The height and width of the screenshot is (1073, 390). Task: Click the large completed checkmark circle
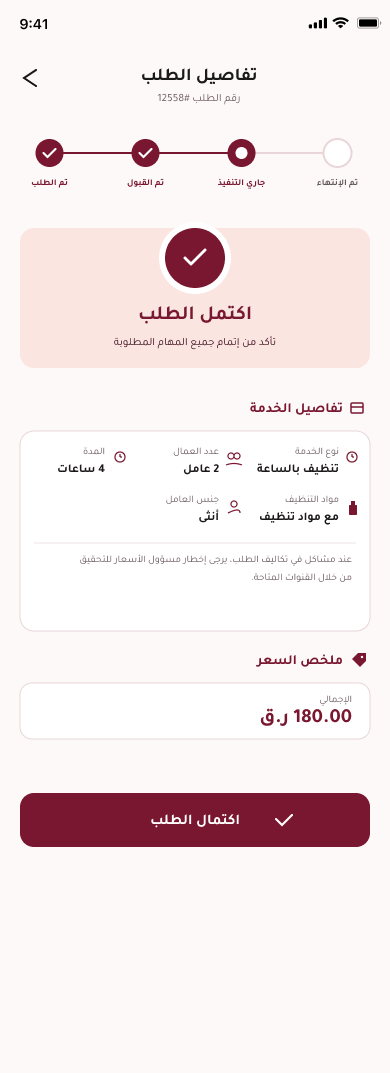point(195,258)
